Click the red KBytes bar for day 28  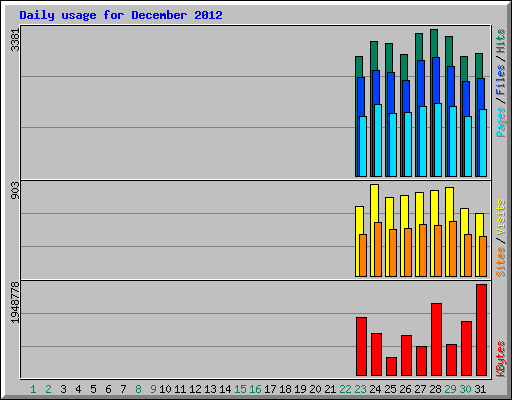tap(436, 340)
